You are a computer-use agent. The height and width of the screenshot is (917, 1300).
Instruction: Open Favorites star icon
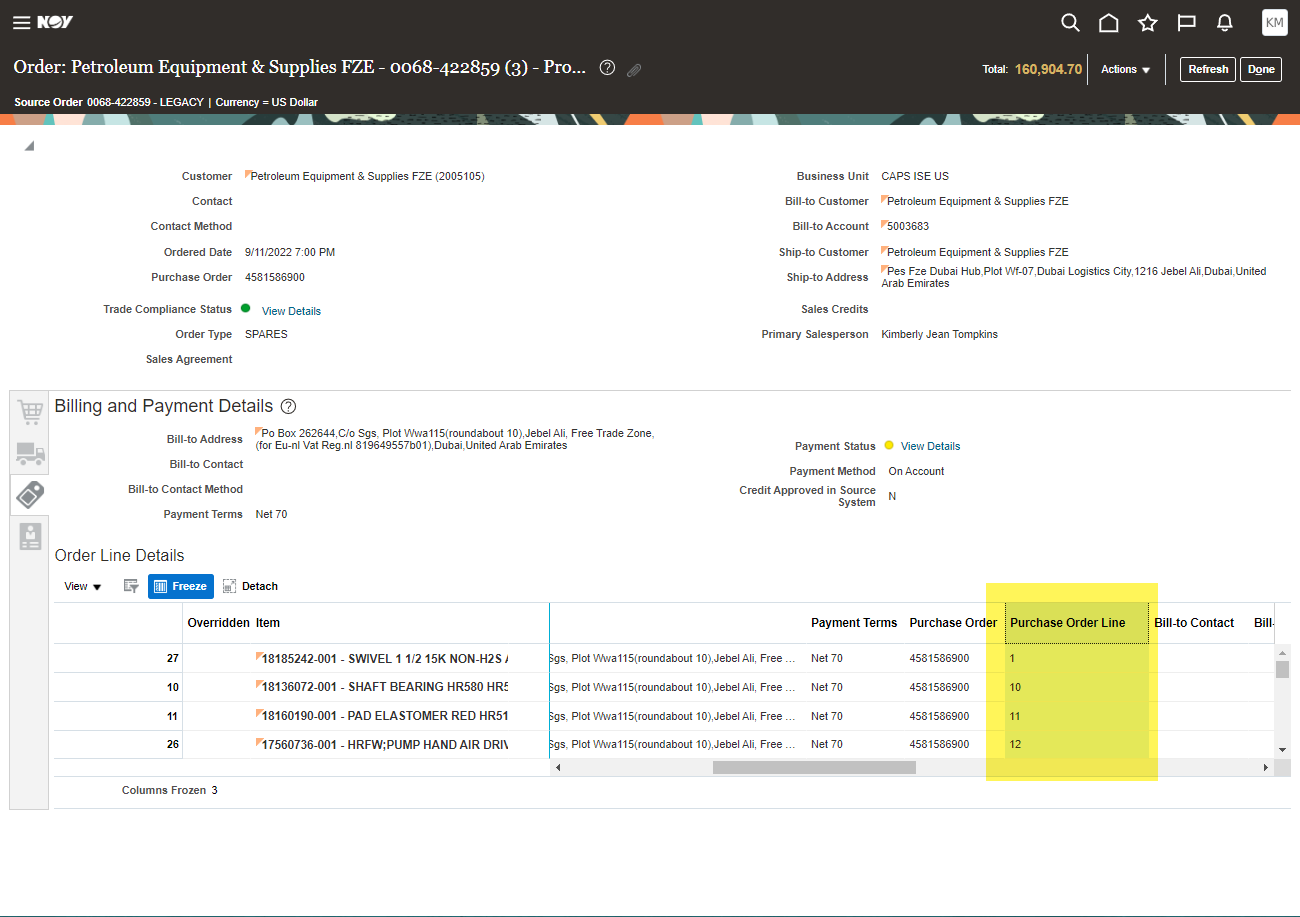[1147, 22]
